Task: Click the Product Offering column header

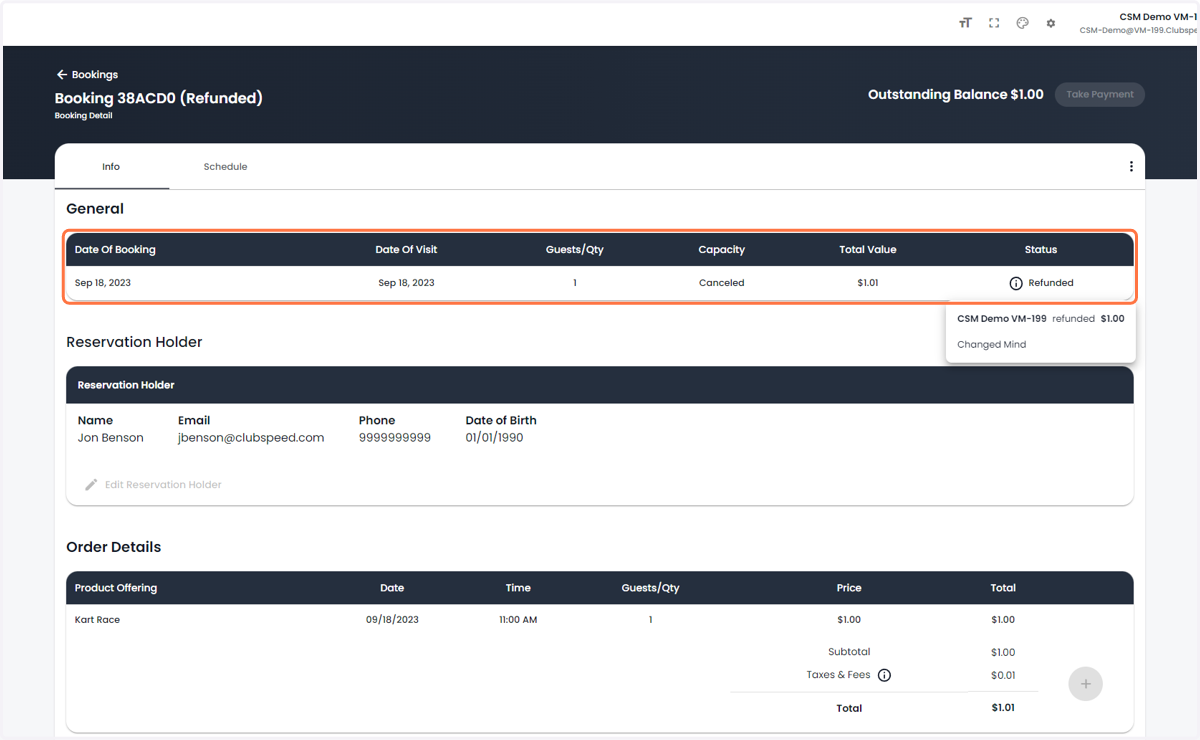Action: click(x=116, y=588)
